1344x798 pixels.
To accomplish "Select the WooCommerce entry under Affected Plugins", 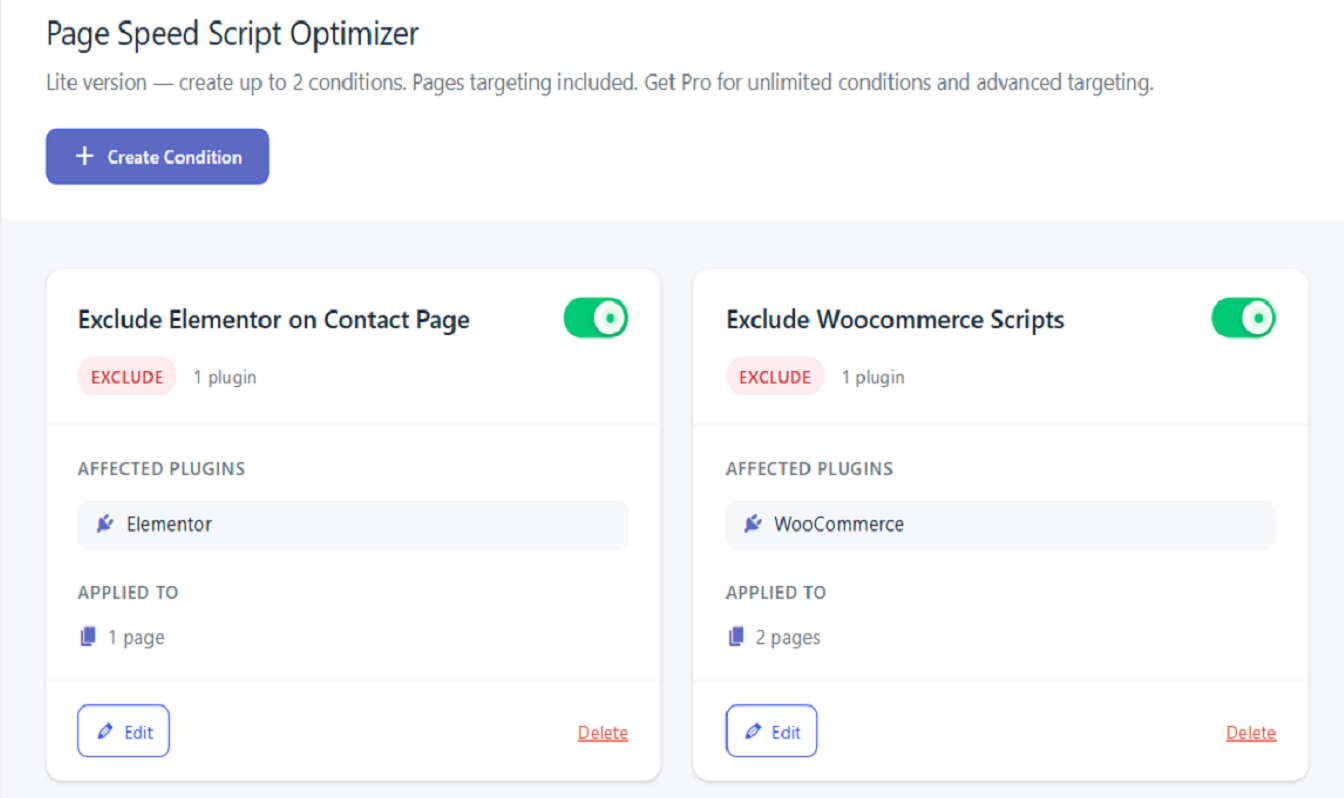I will click(1001, 524).
